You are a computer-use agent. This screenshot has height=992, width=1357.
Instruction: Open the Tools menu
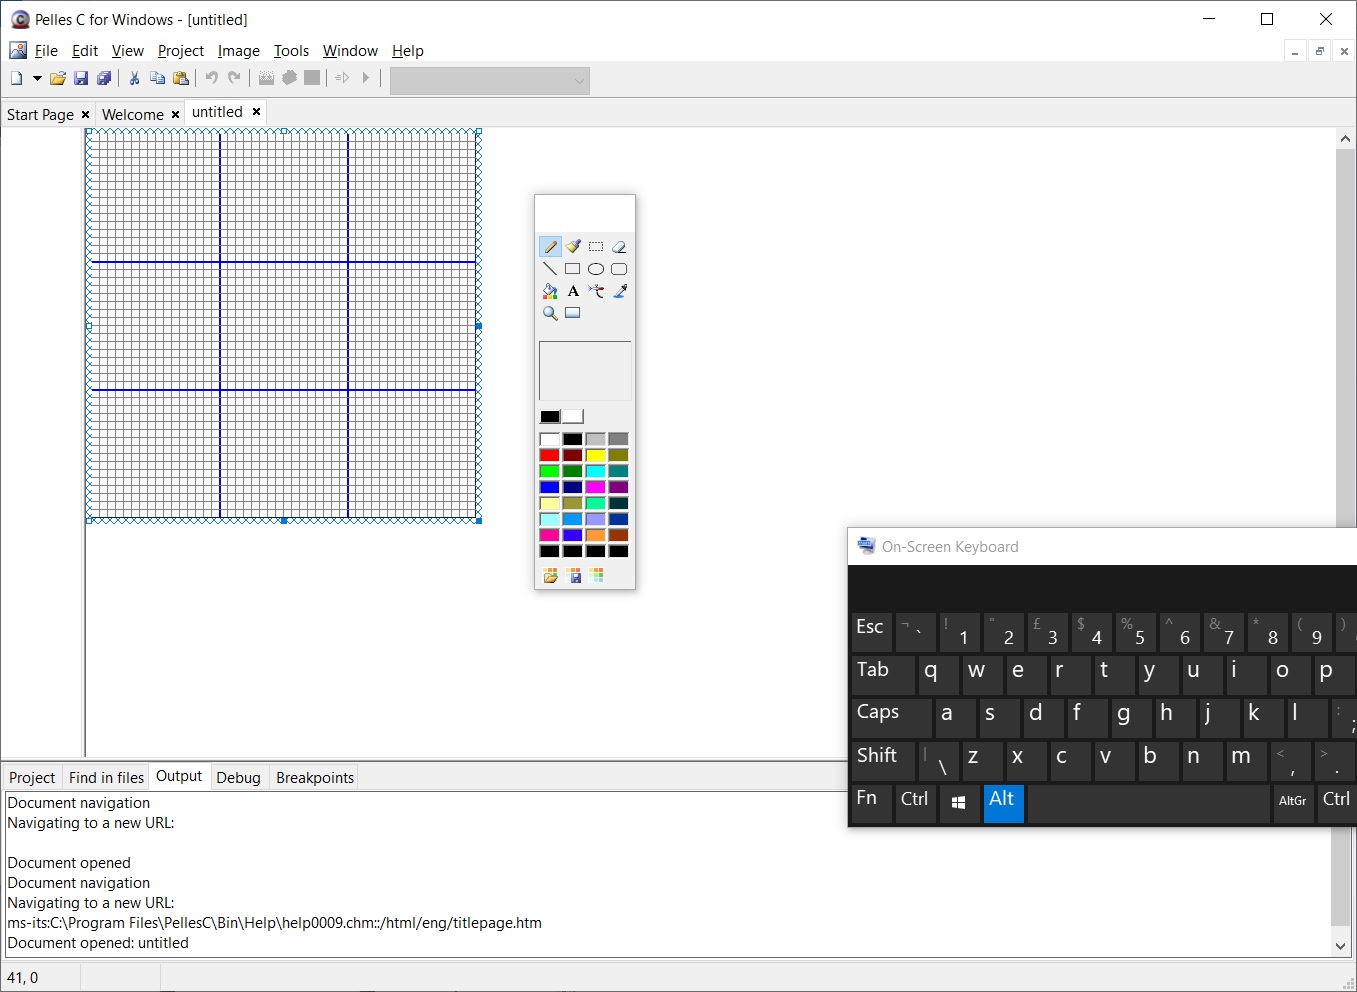pos(291,51)
